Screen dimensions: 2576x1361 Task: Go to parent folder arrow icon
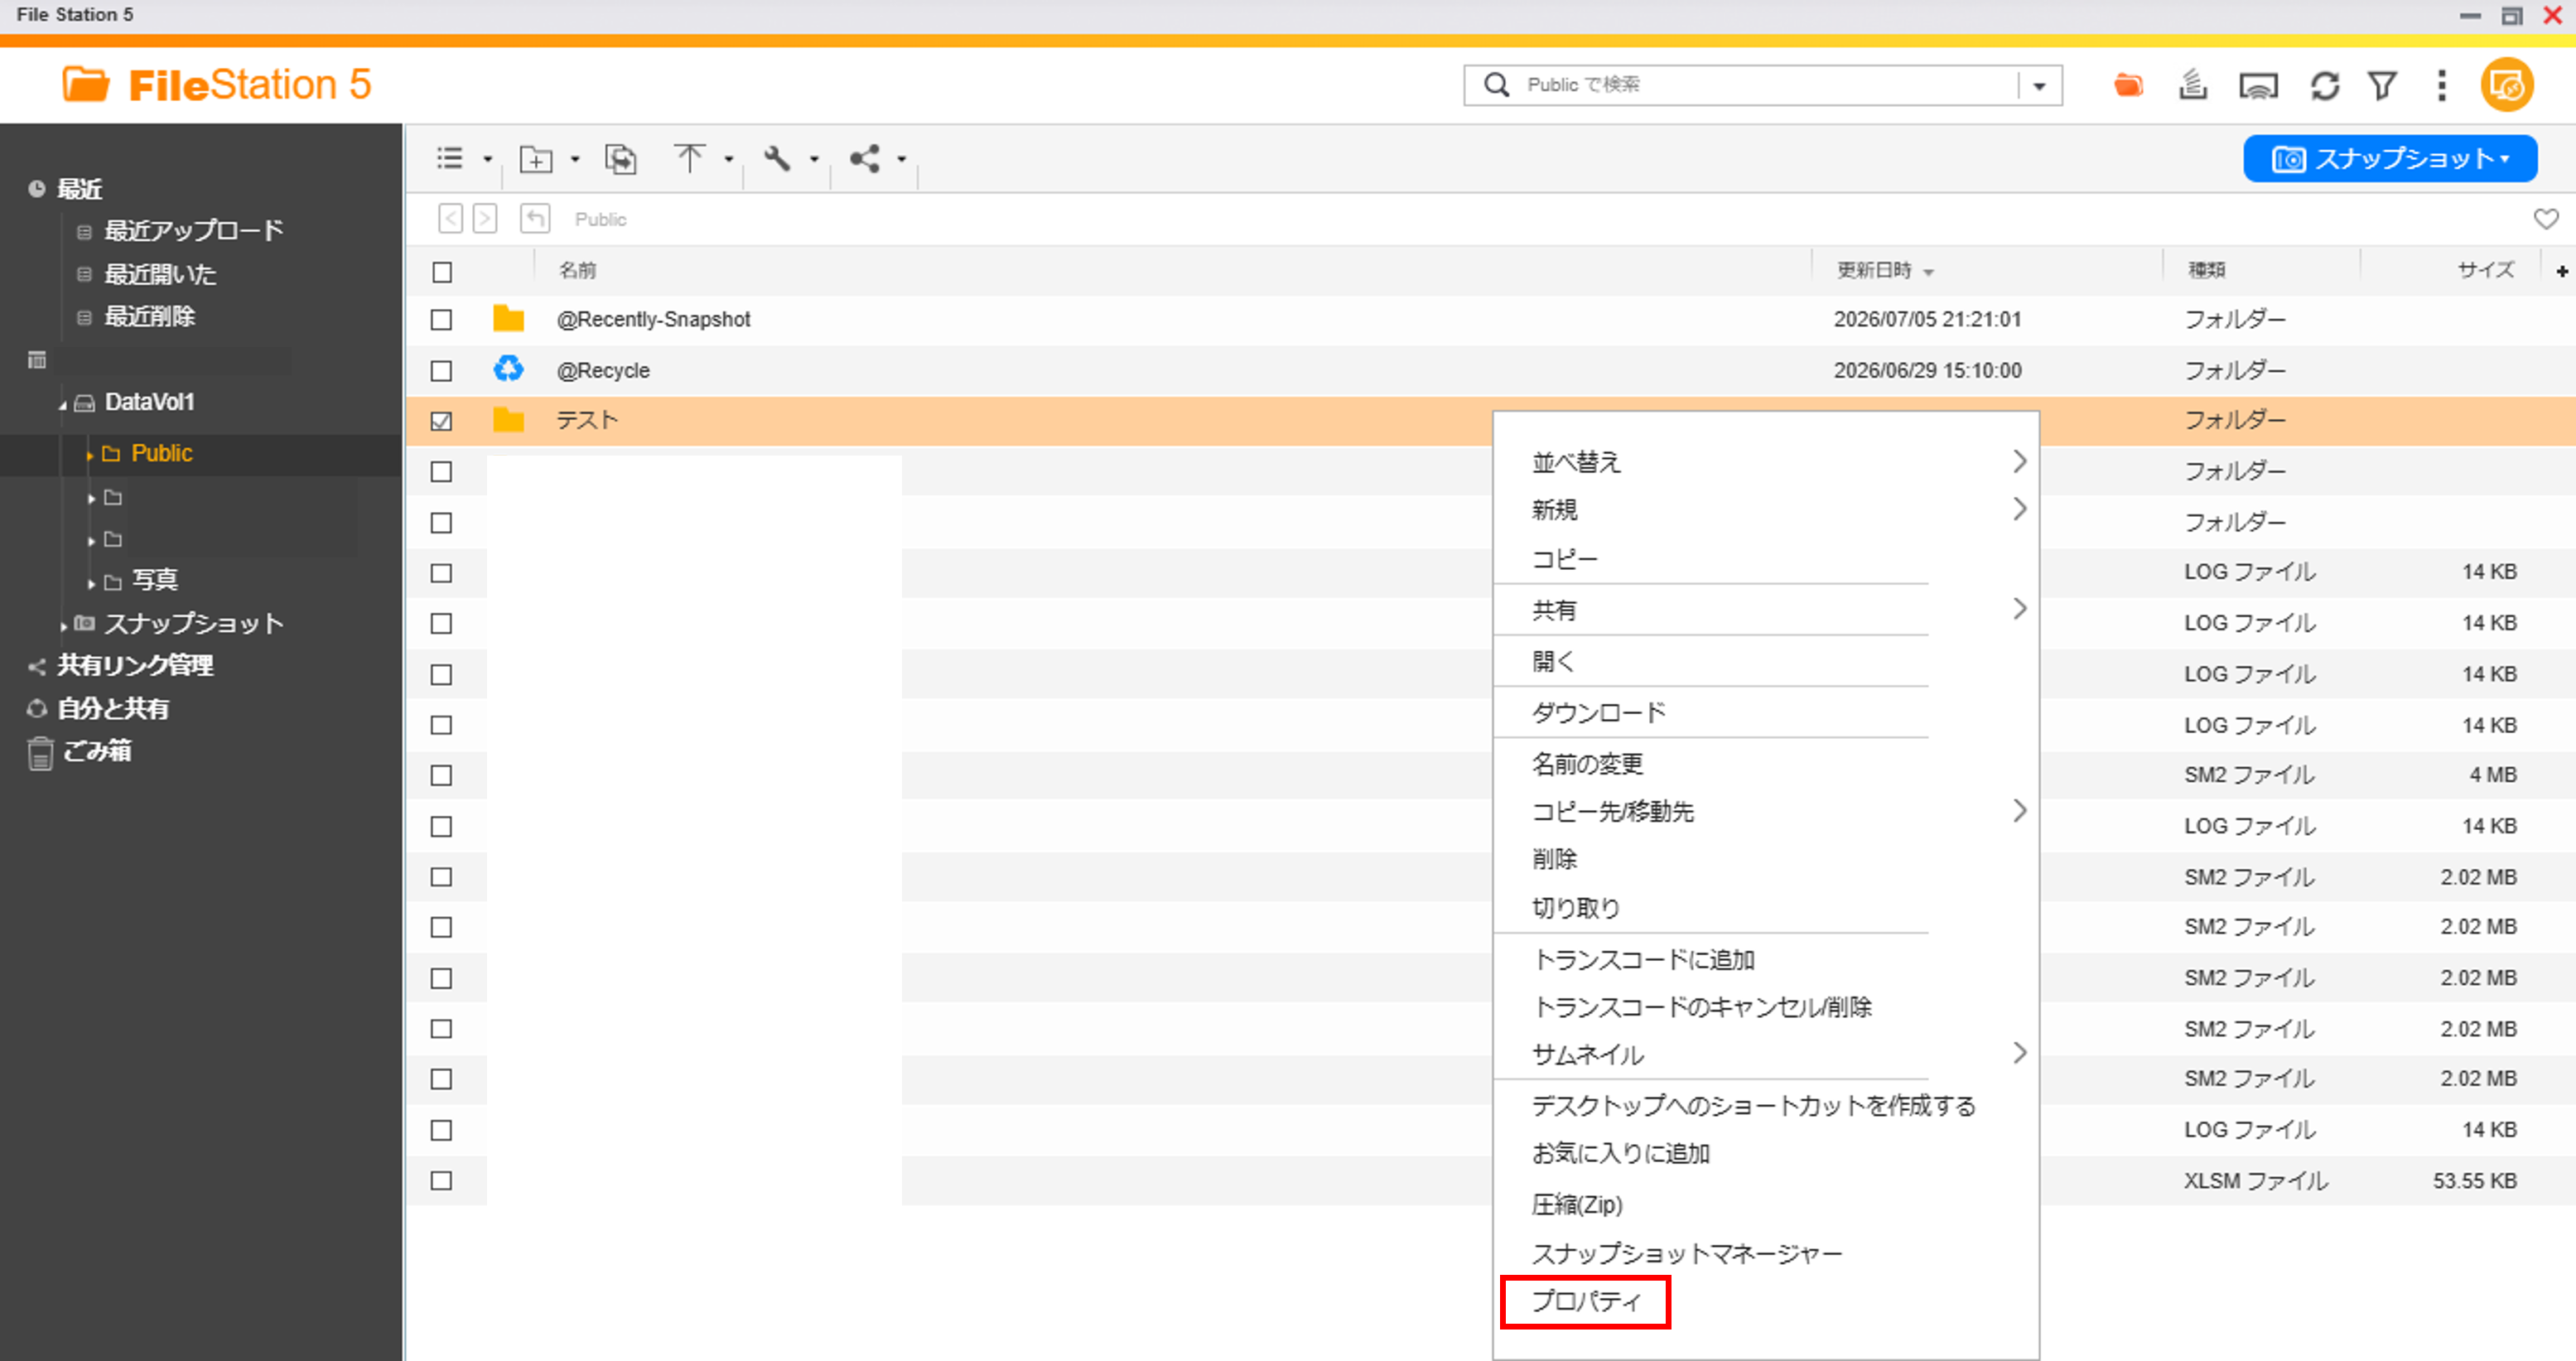[x=535, y=219]
